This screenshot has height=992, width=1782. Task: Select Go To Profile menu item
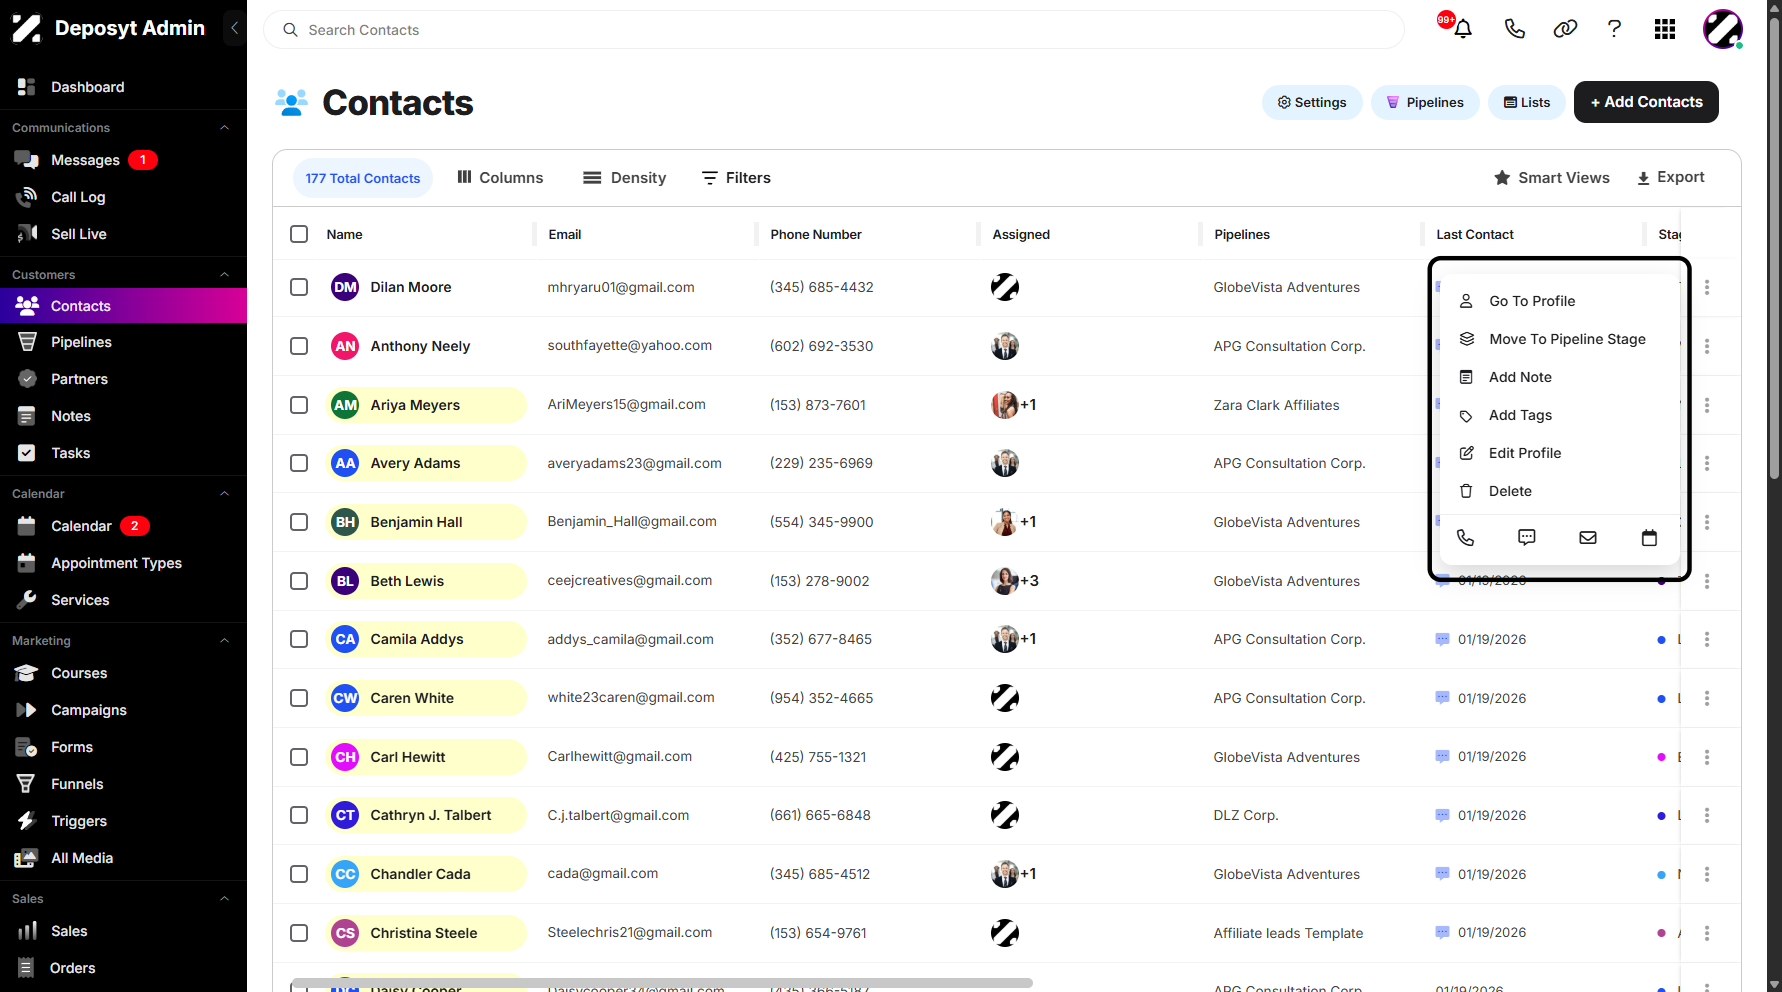[x=1559, y=301]
